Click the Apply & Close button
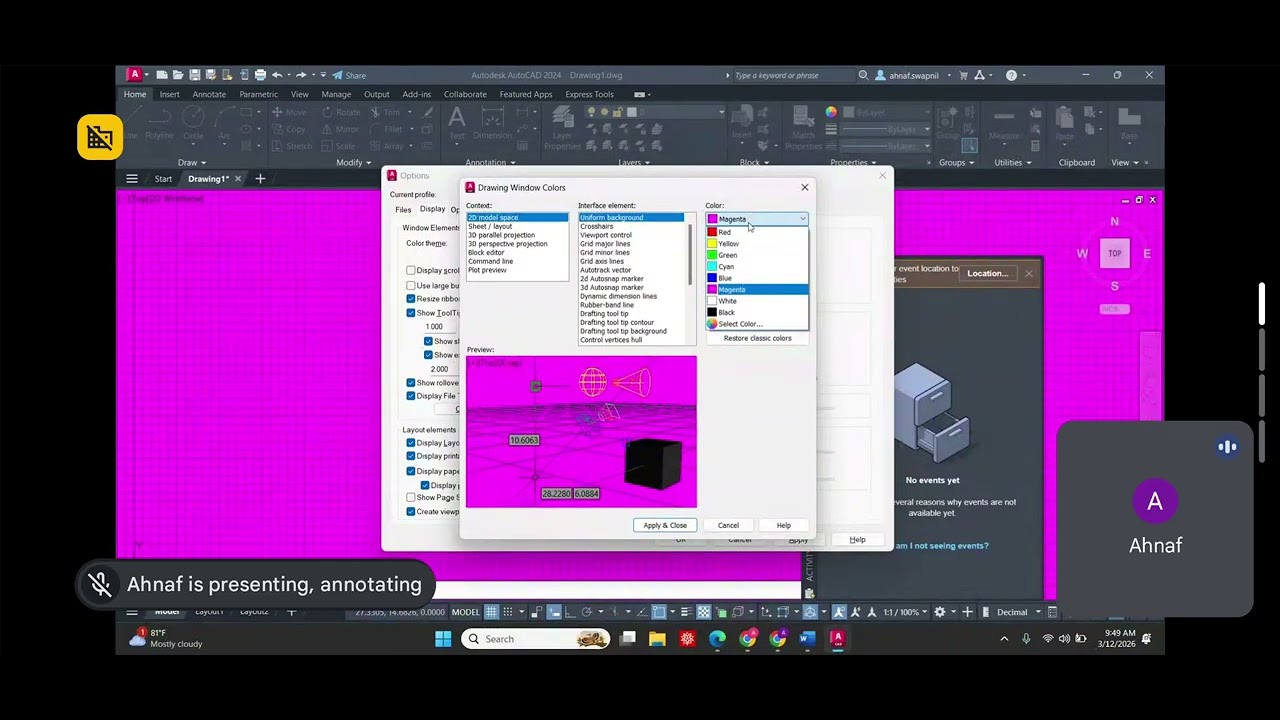Image resolution: width=1280 pixels, height=720 pixels. pos(665,525)
